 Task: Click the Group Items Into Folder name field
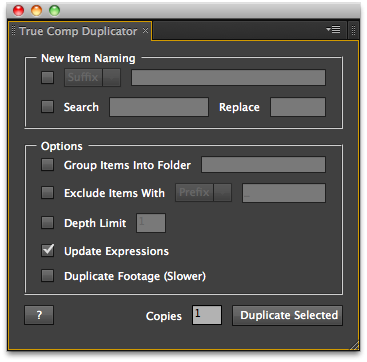[x=263, y=165]
